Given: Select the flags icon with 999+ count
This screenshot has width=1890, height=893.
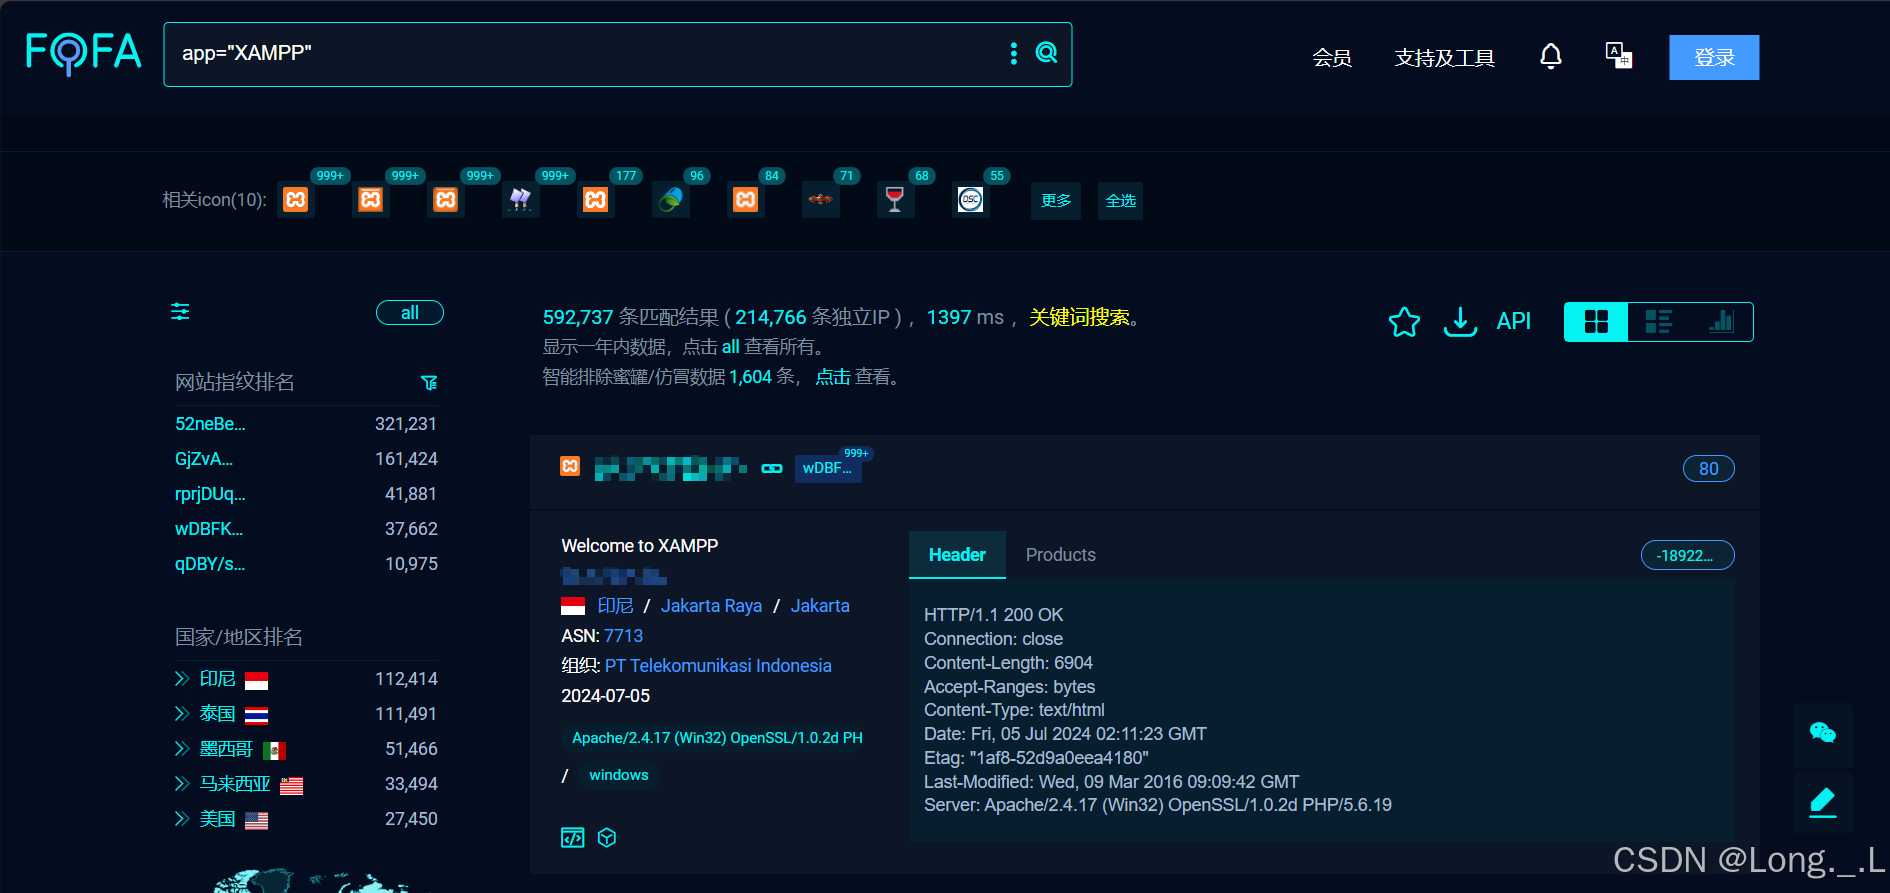Looking at the screenshot, I should pos(521,200).
